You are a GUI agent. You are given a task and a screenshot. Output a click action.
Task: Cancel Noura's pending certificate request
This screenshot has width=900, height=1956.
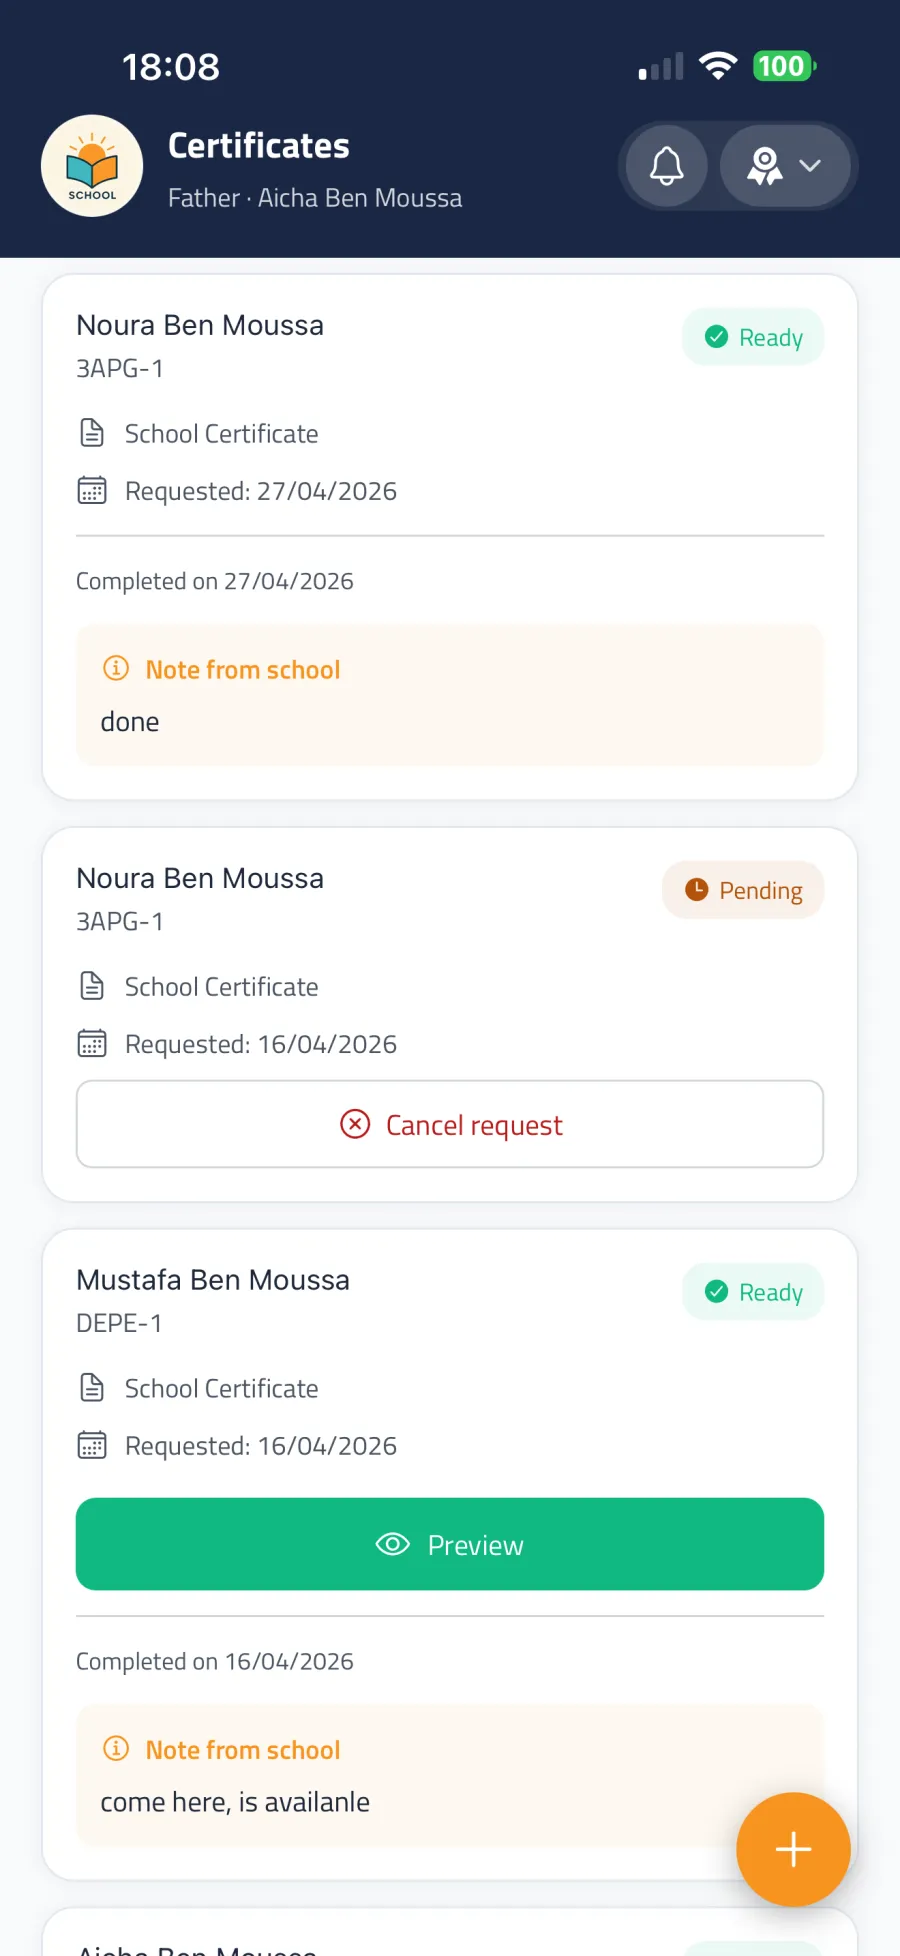[450, 1124]
